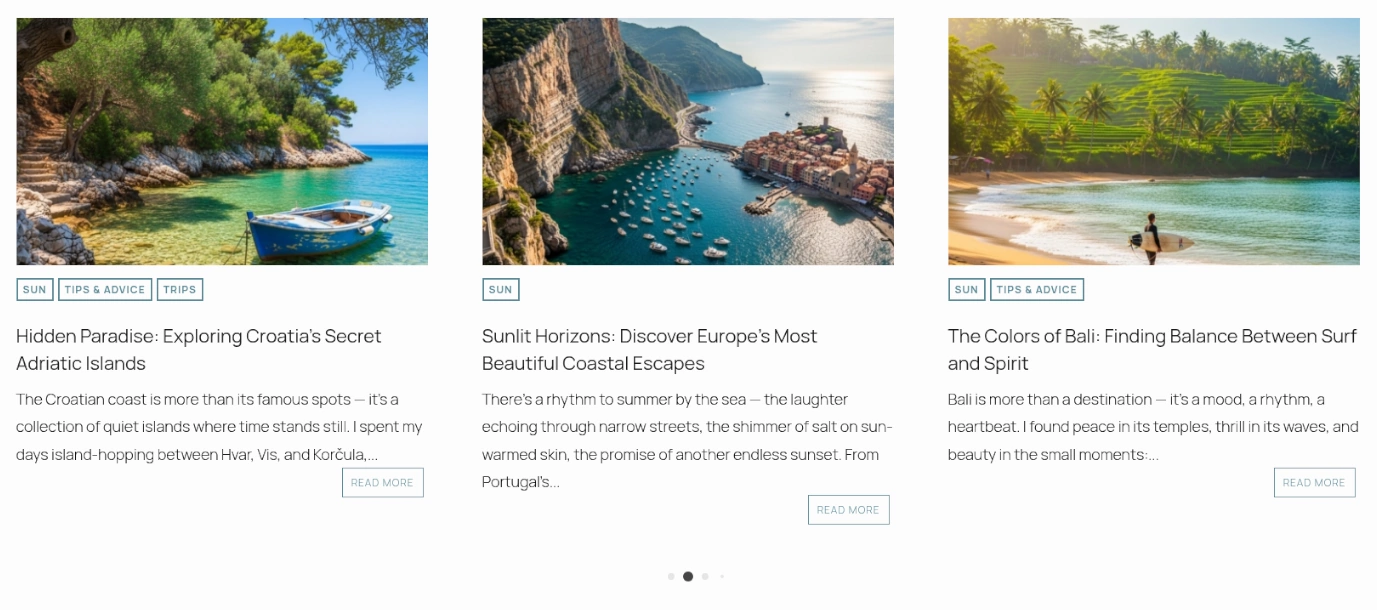Click the TIPS & ADVICE tag under the Croatia post

[x=105, y=290]
